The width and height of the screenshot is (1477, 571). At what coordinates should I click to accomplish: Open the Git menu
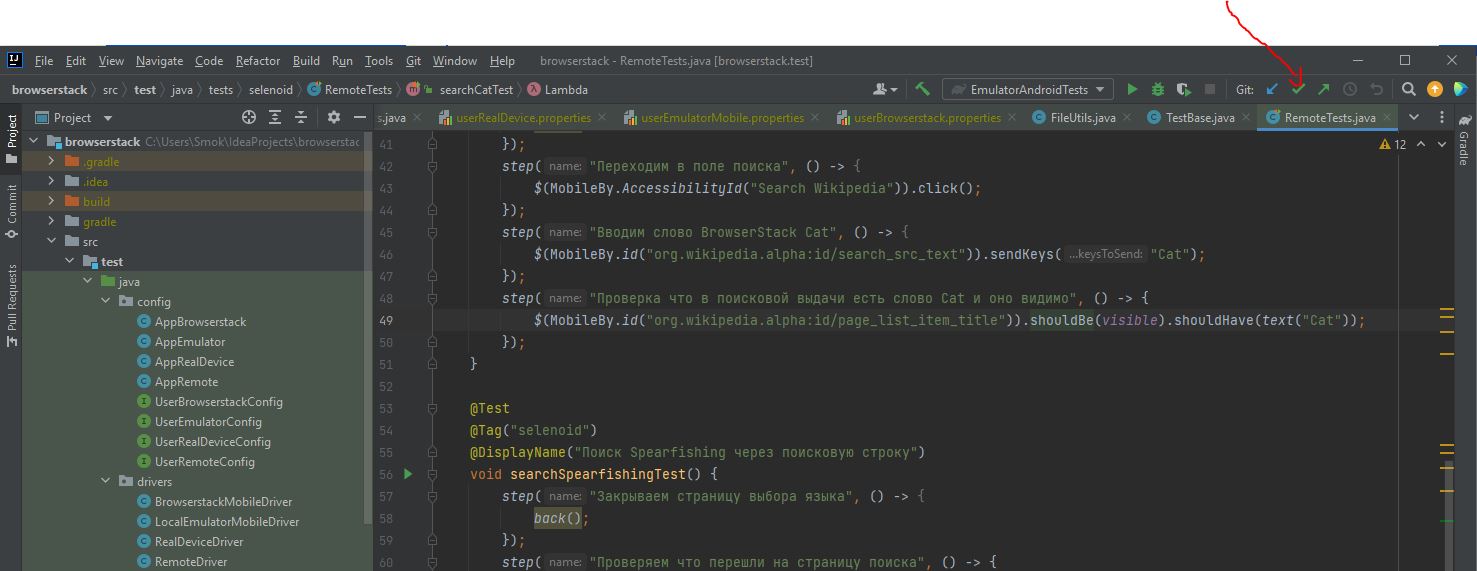pos(413,61)
